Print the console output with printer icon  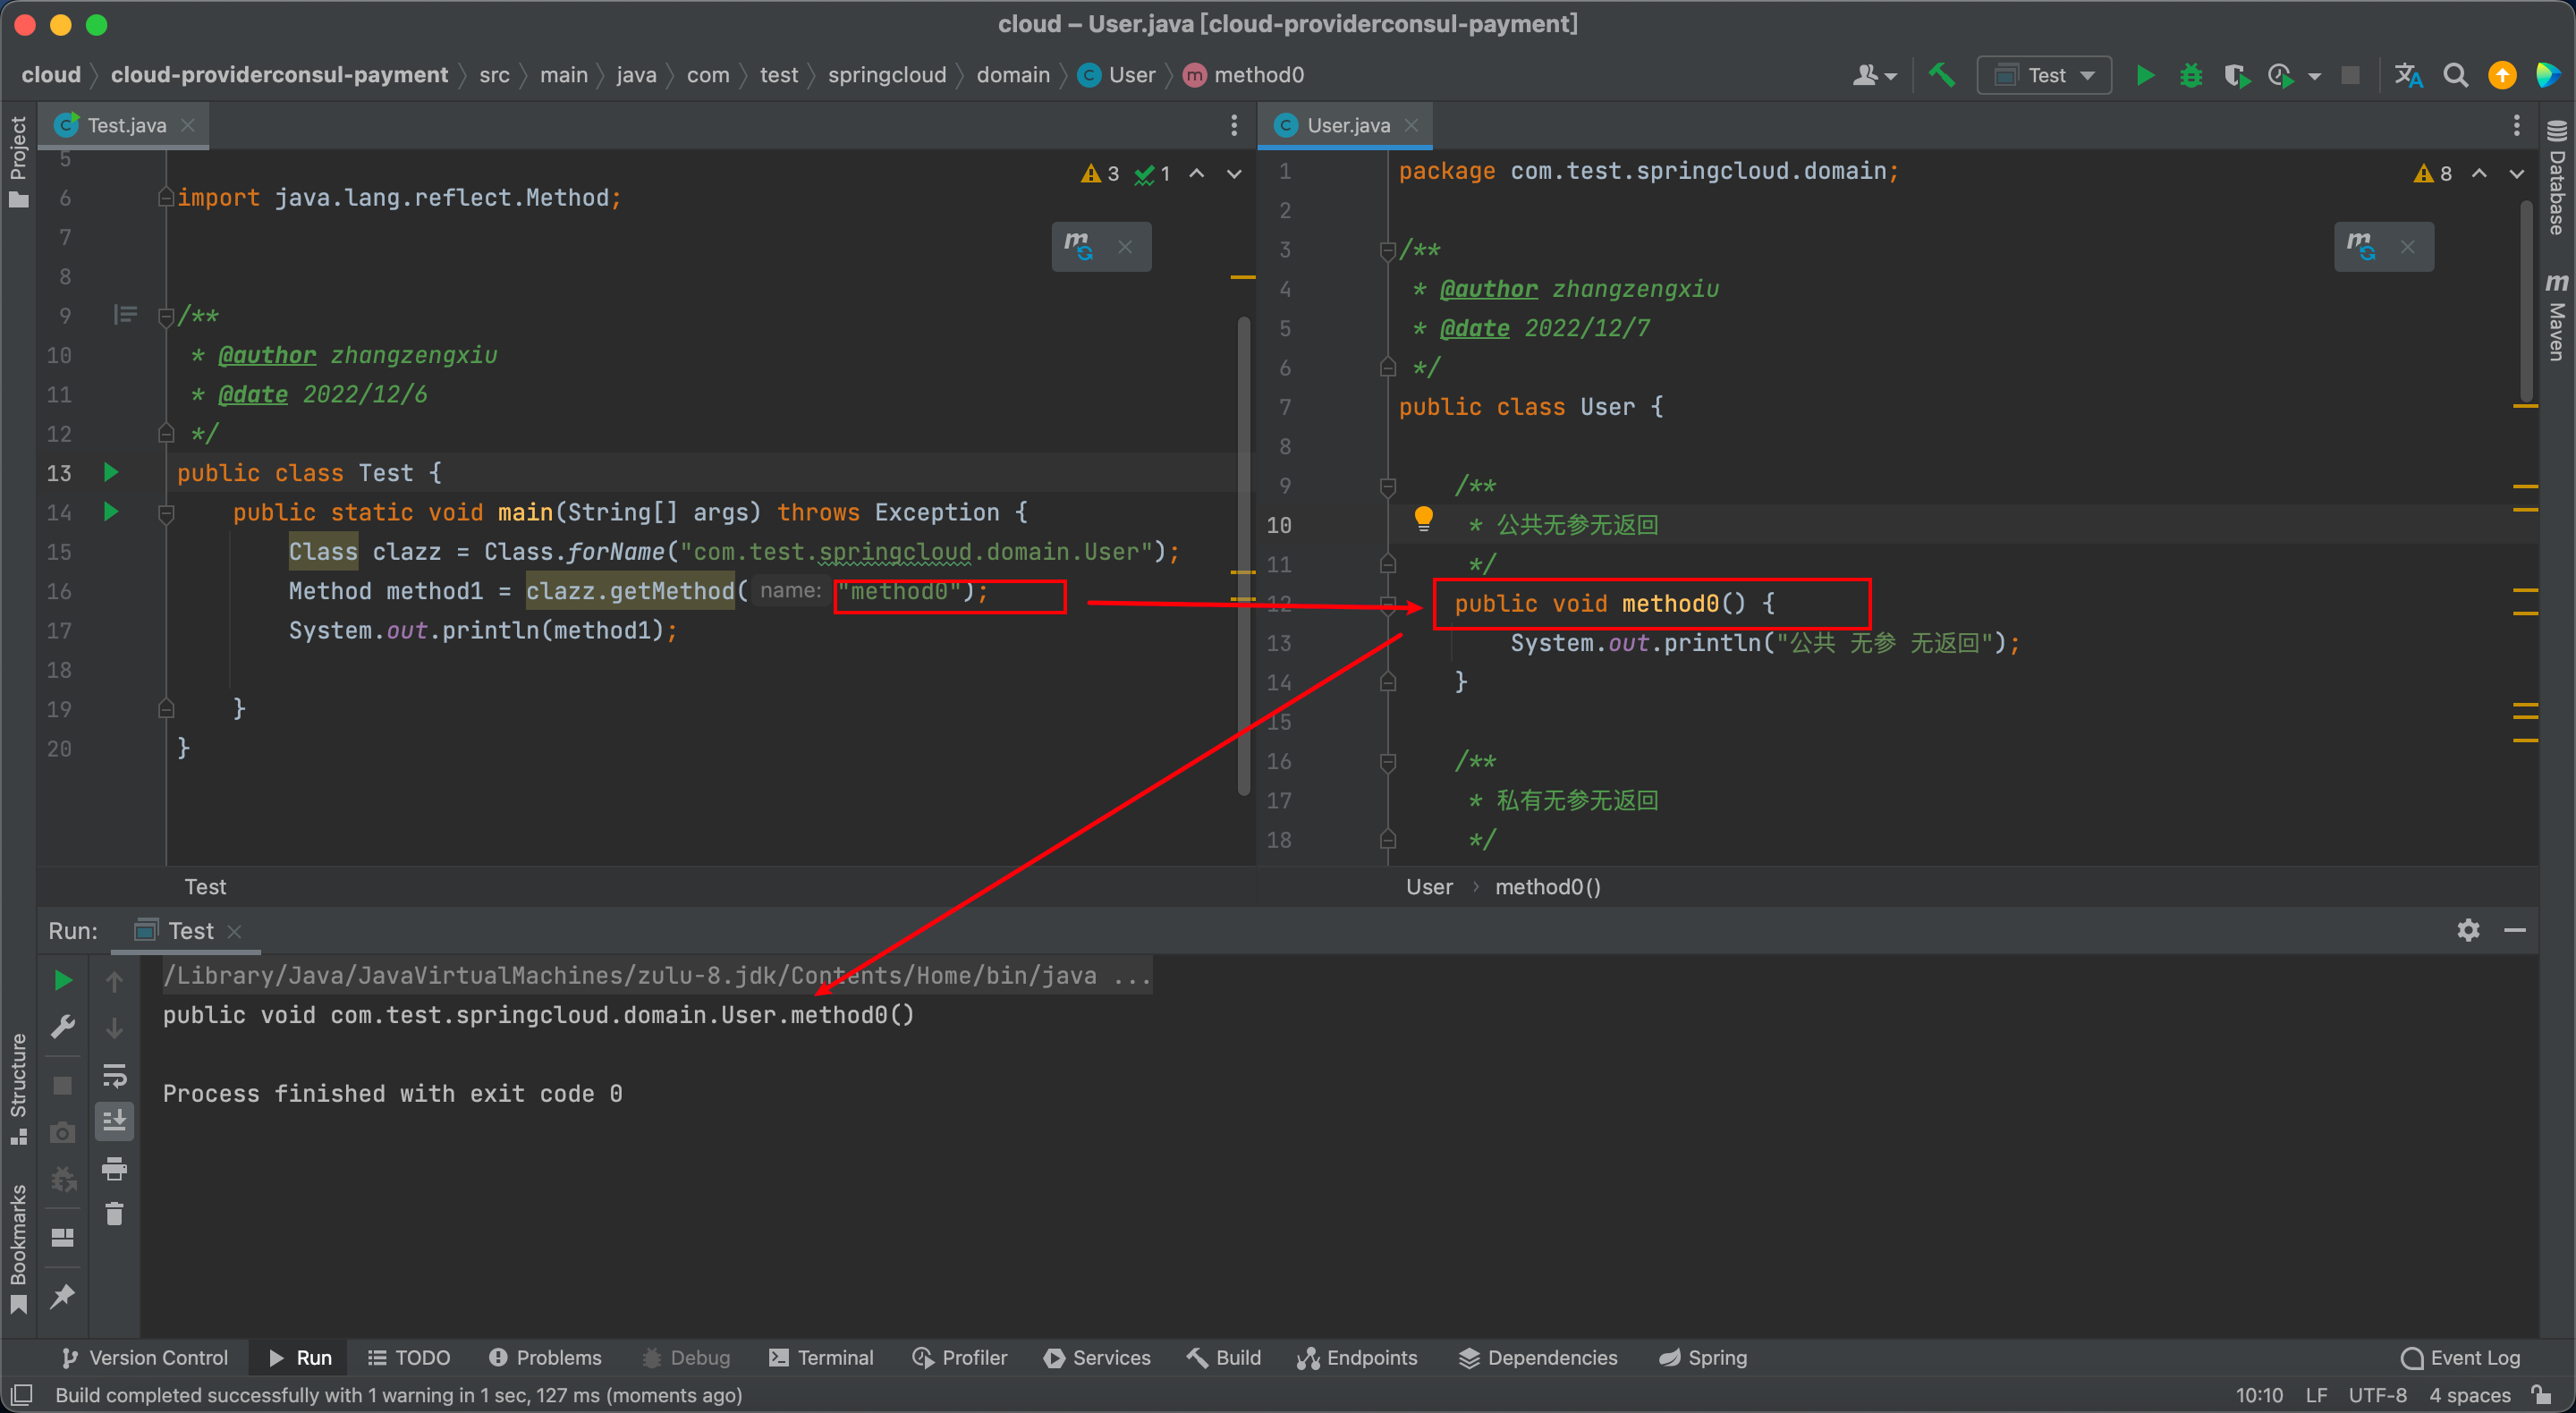pos(114,1168)
